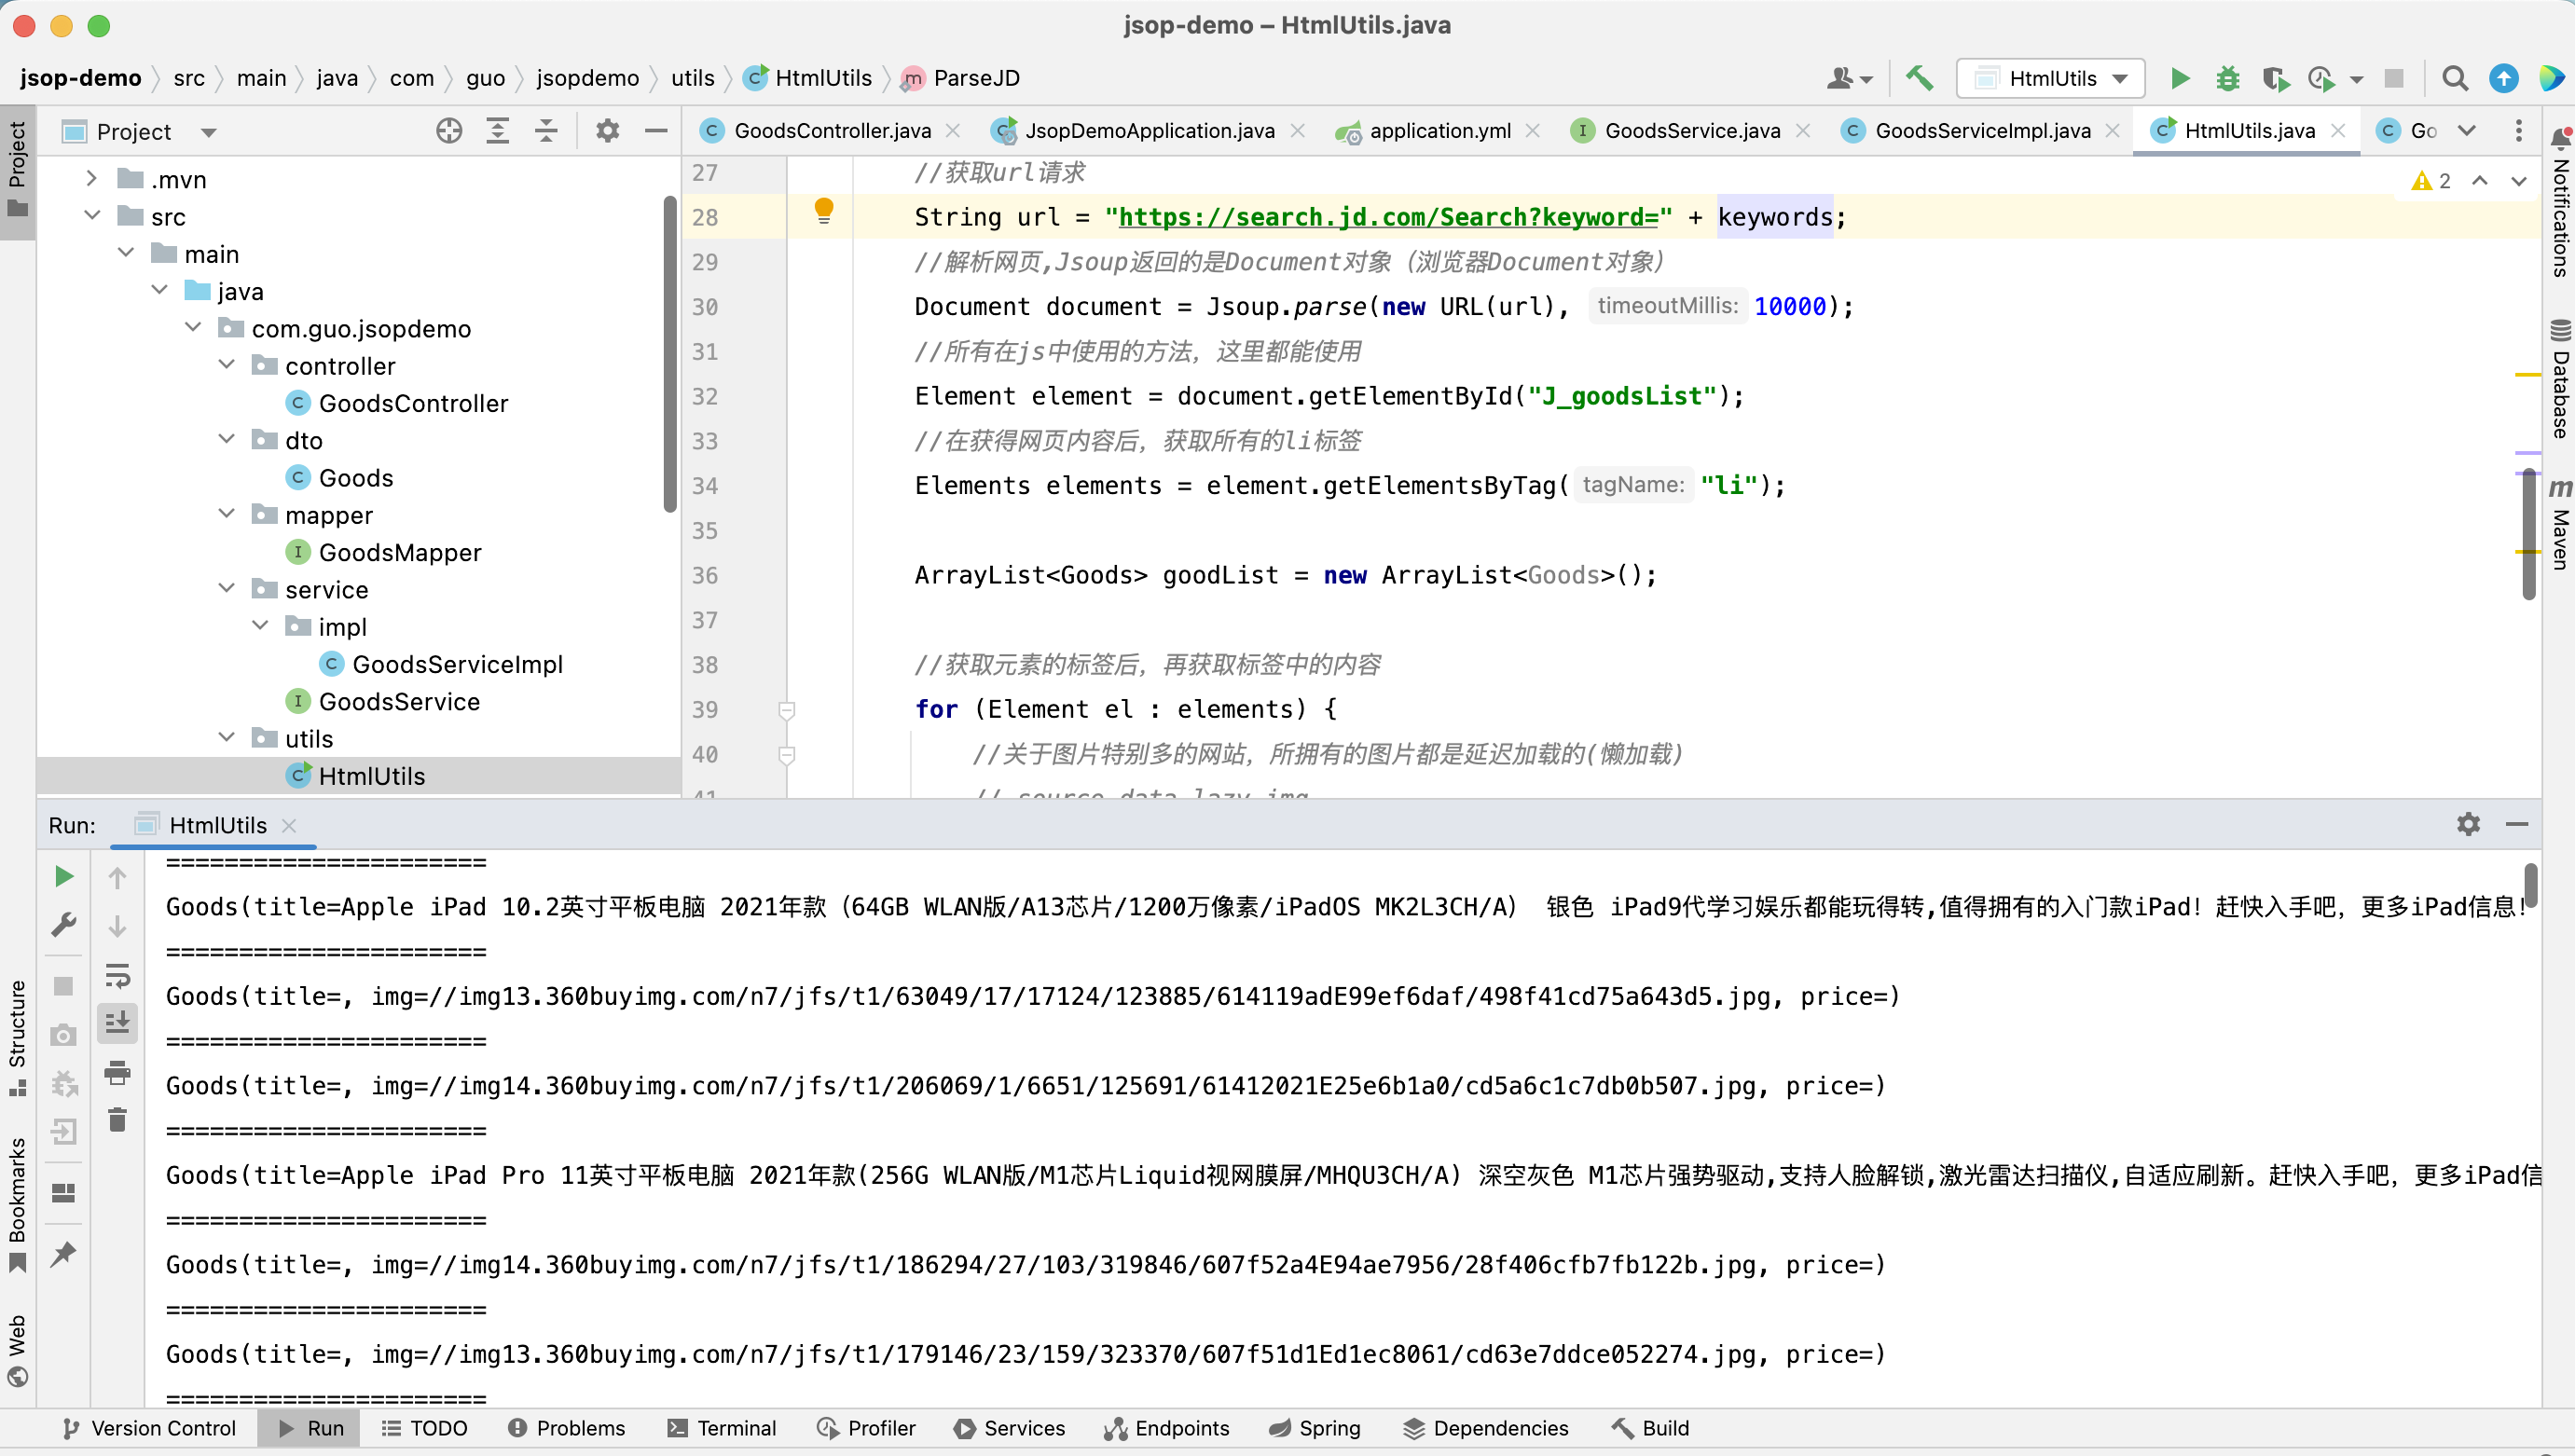Open the Notifications tool window
Image resolution: width=2575 pixels, height=1456 pixels.
(x=2559, y=204)
